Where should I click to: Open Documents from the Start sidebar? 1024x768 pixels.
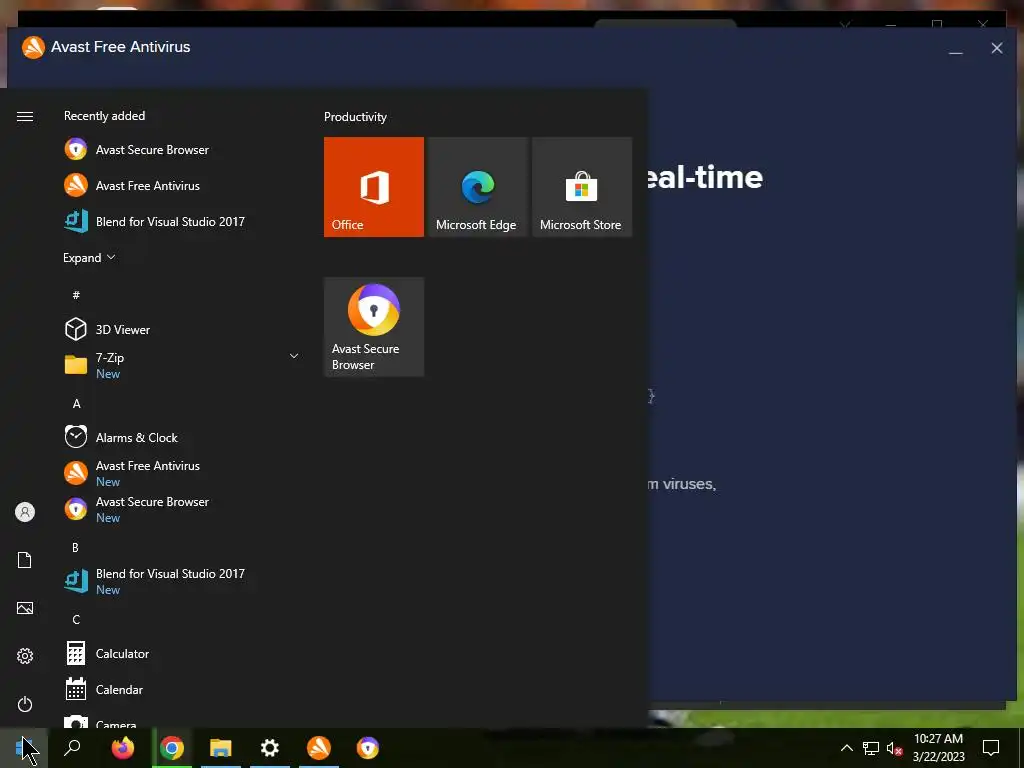[x=25, y=560]
